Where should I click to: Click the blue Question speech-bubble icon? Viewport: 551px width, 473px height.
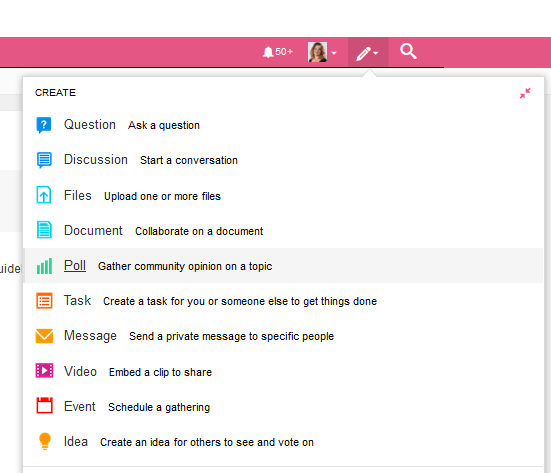44,125
